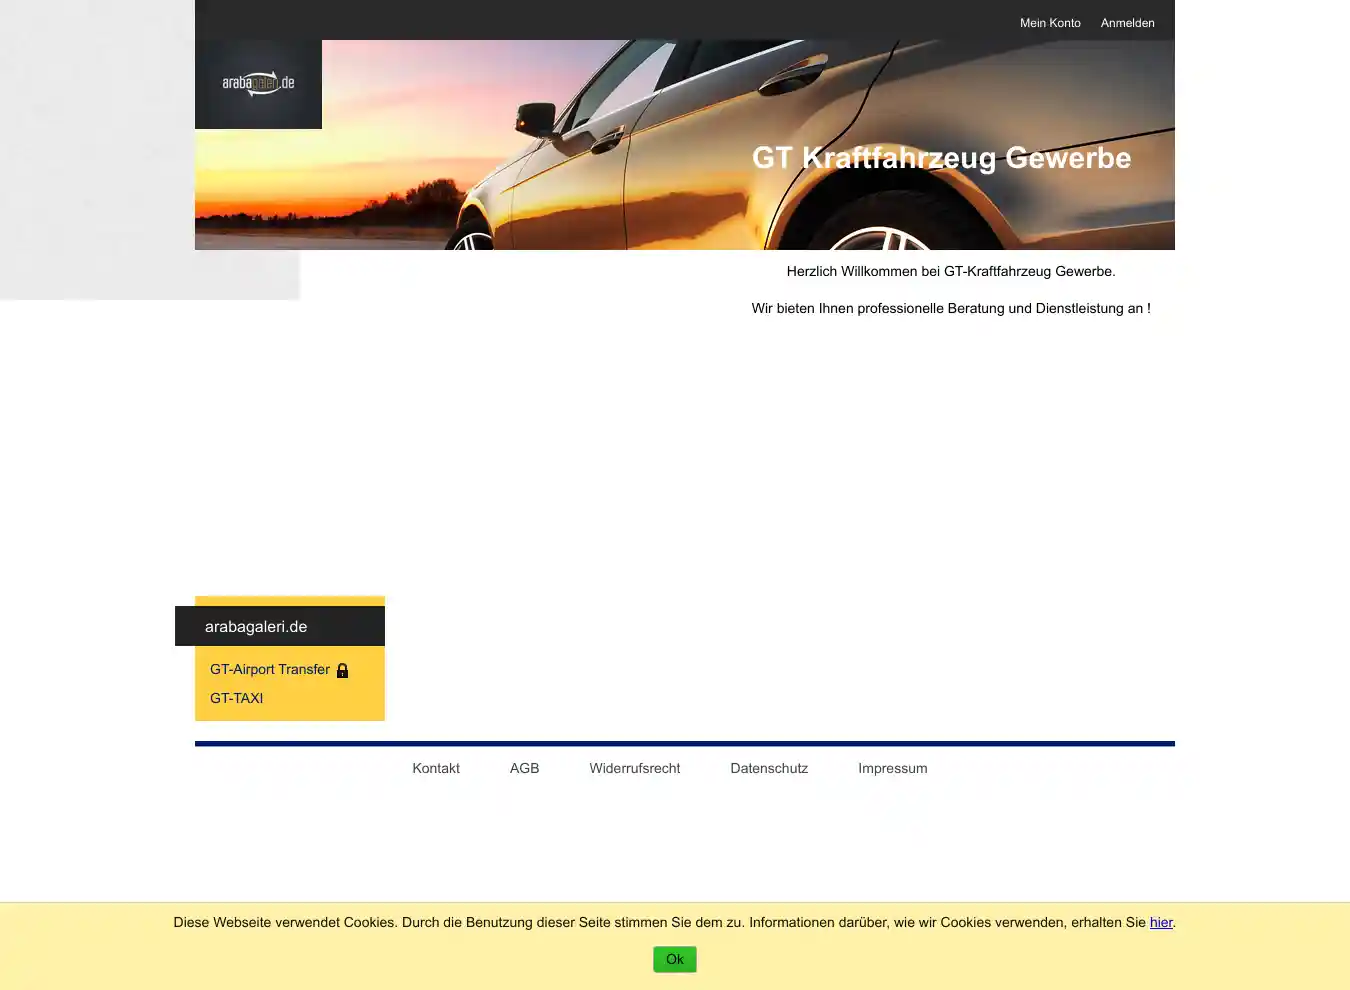Open the Kontakt footer link
The width and height of the screenshot is (1350, 990).
(436, 769)
